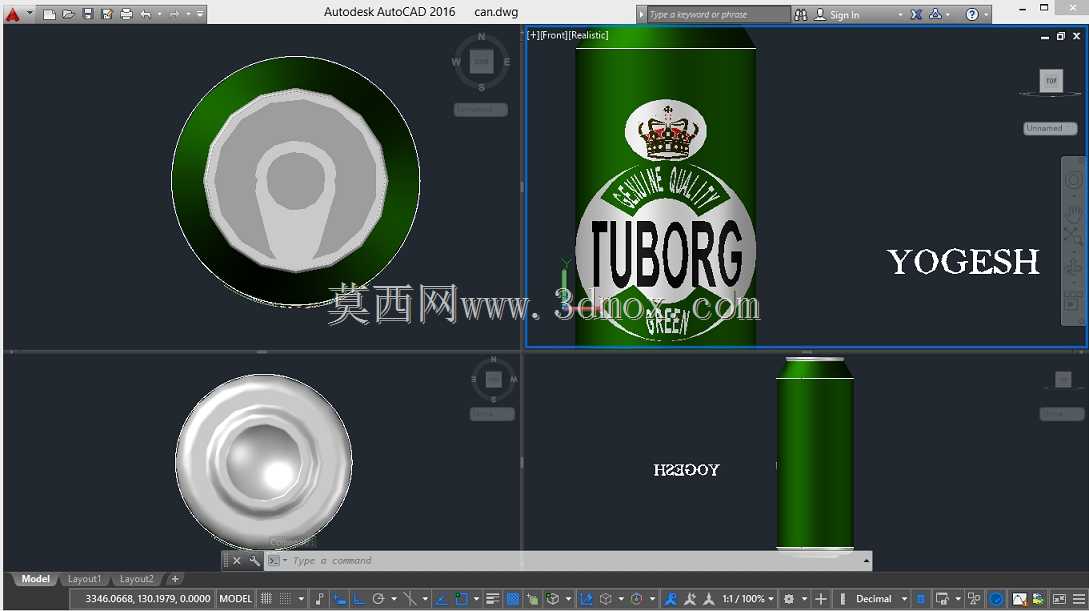
Task: Open the Help question mark icon
Action: point(972,14)
